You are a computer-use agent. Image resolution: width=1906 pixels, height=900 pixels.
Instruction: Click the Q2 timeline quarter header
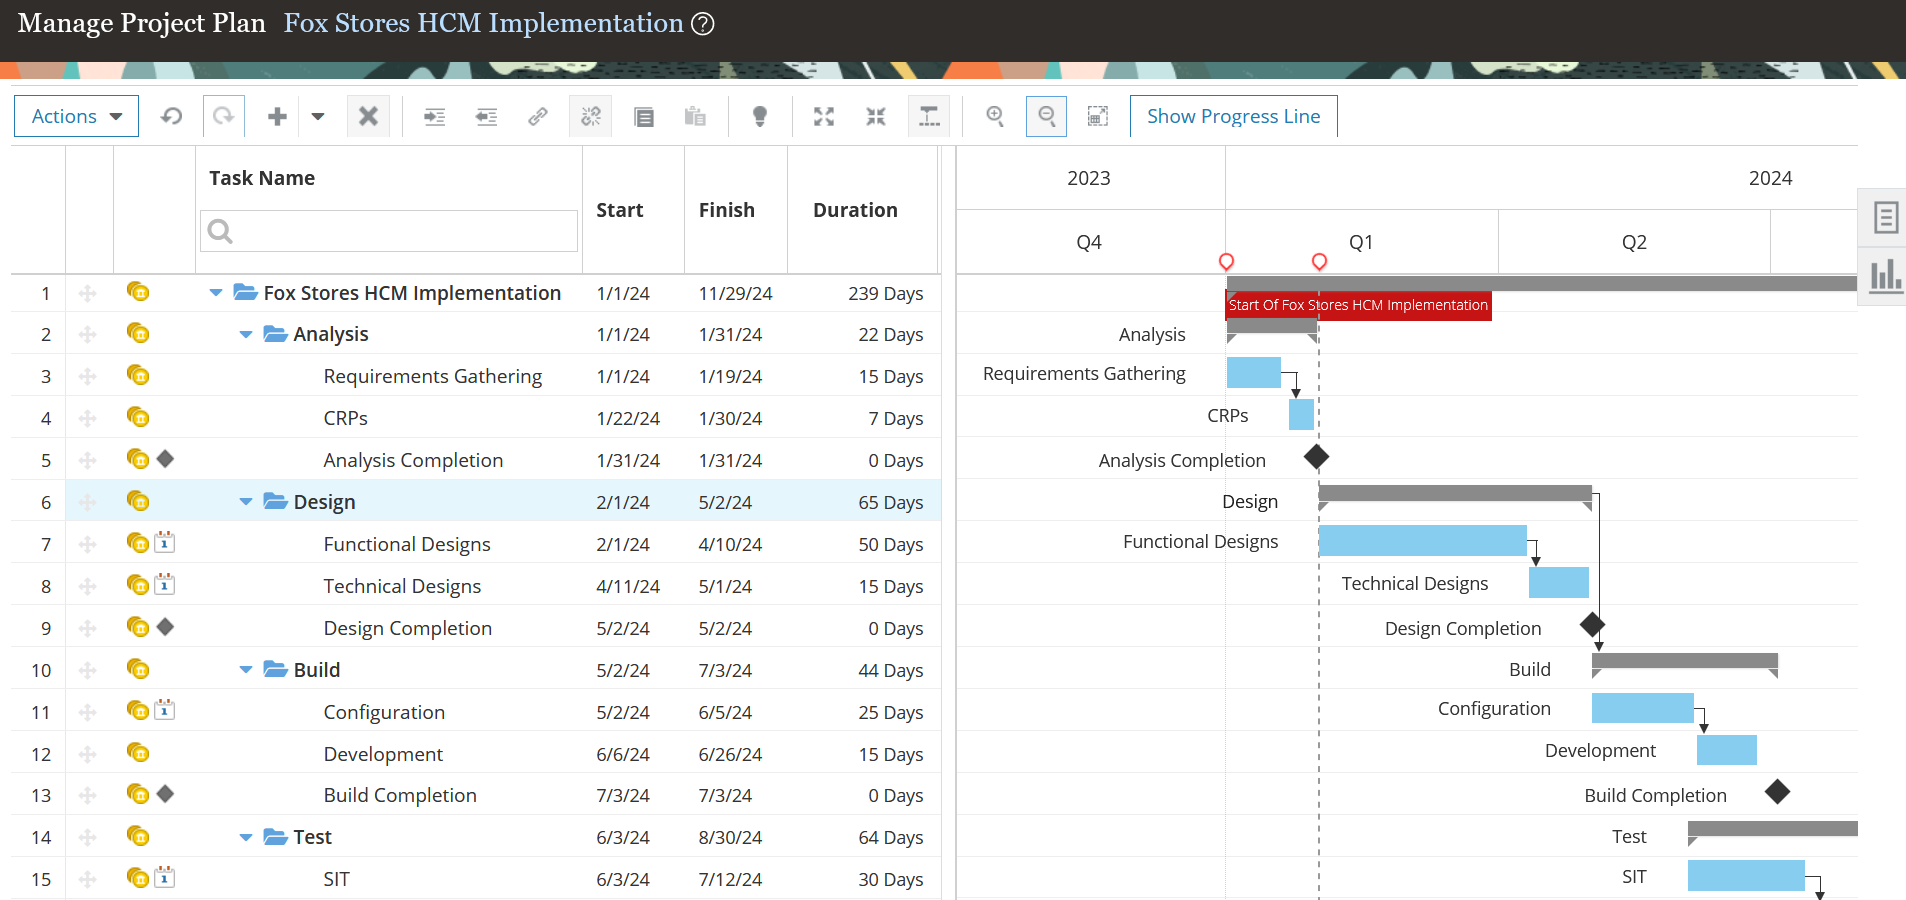click(1634, 242)
